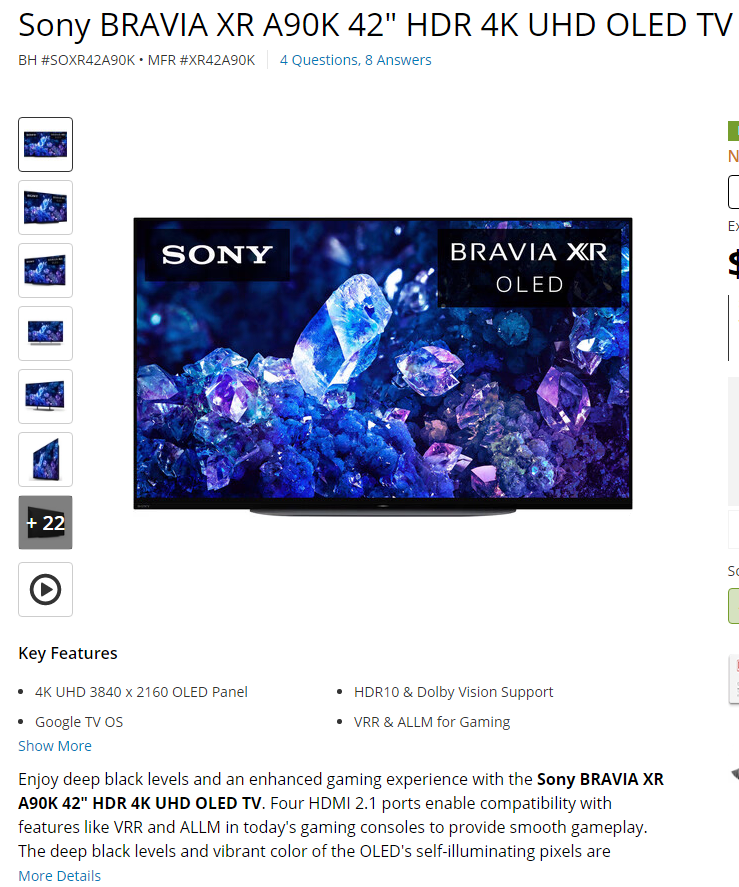Click the SONY logo on product image

[217, 255]
